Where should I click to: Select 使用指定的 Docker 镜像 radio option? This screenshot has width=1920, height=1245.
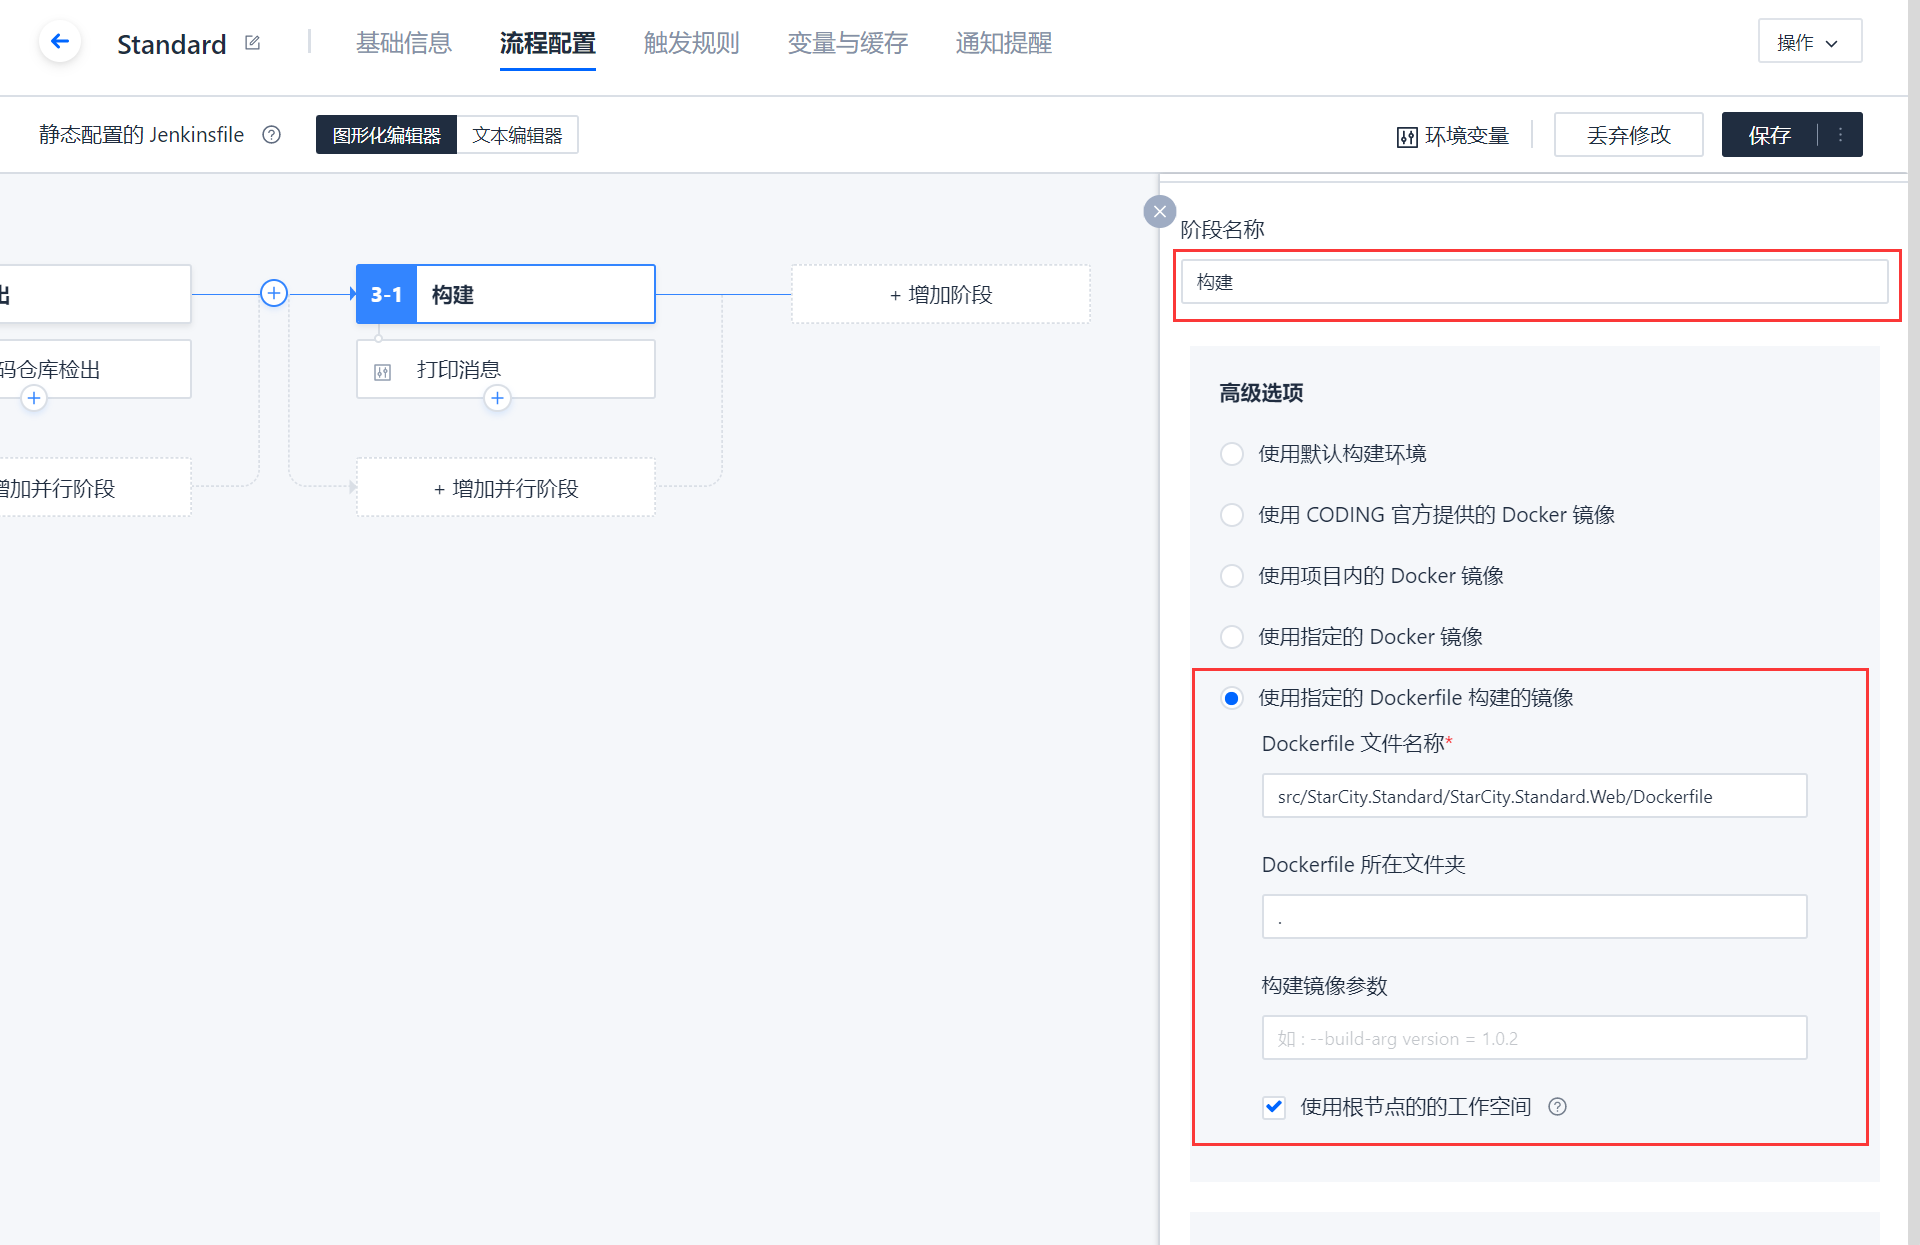1232,637
